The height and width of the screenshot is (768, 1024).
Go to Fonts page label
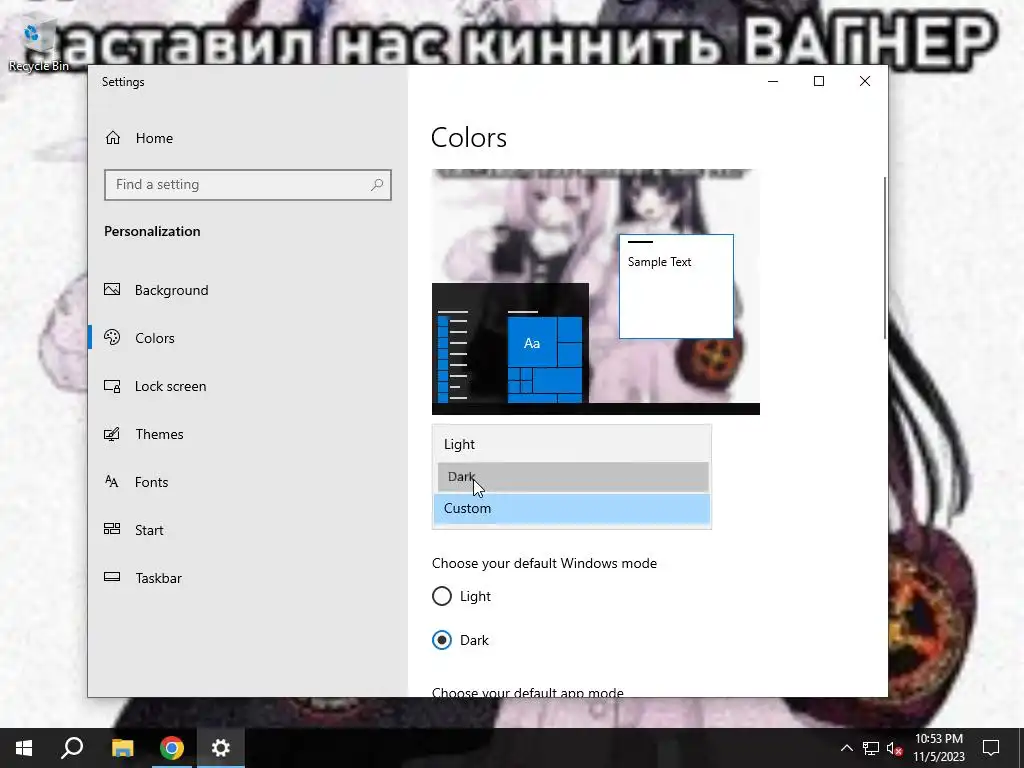[152, 482]
